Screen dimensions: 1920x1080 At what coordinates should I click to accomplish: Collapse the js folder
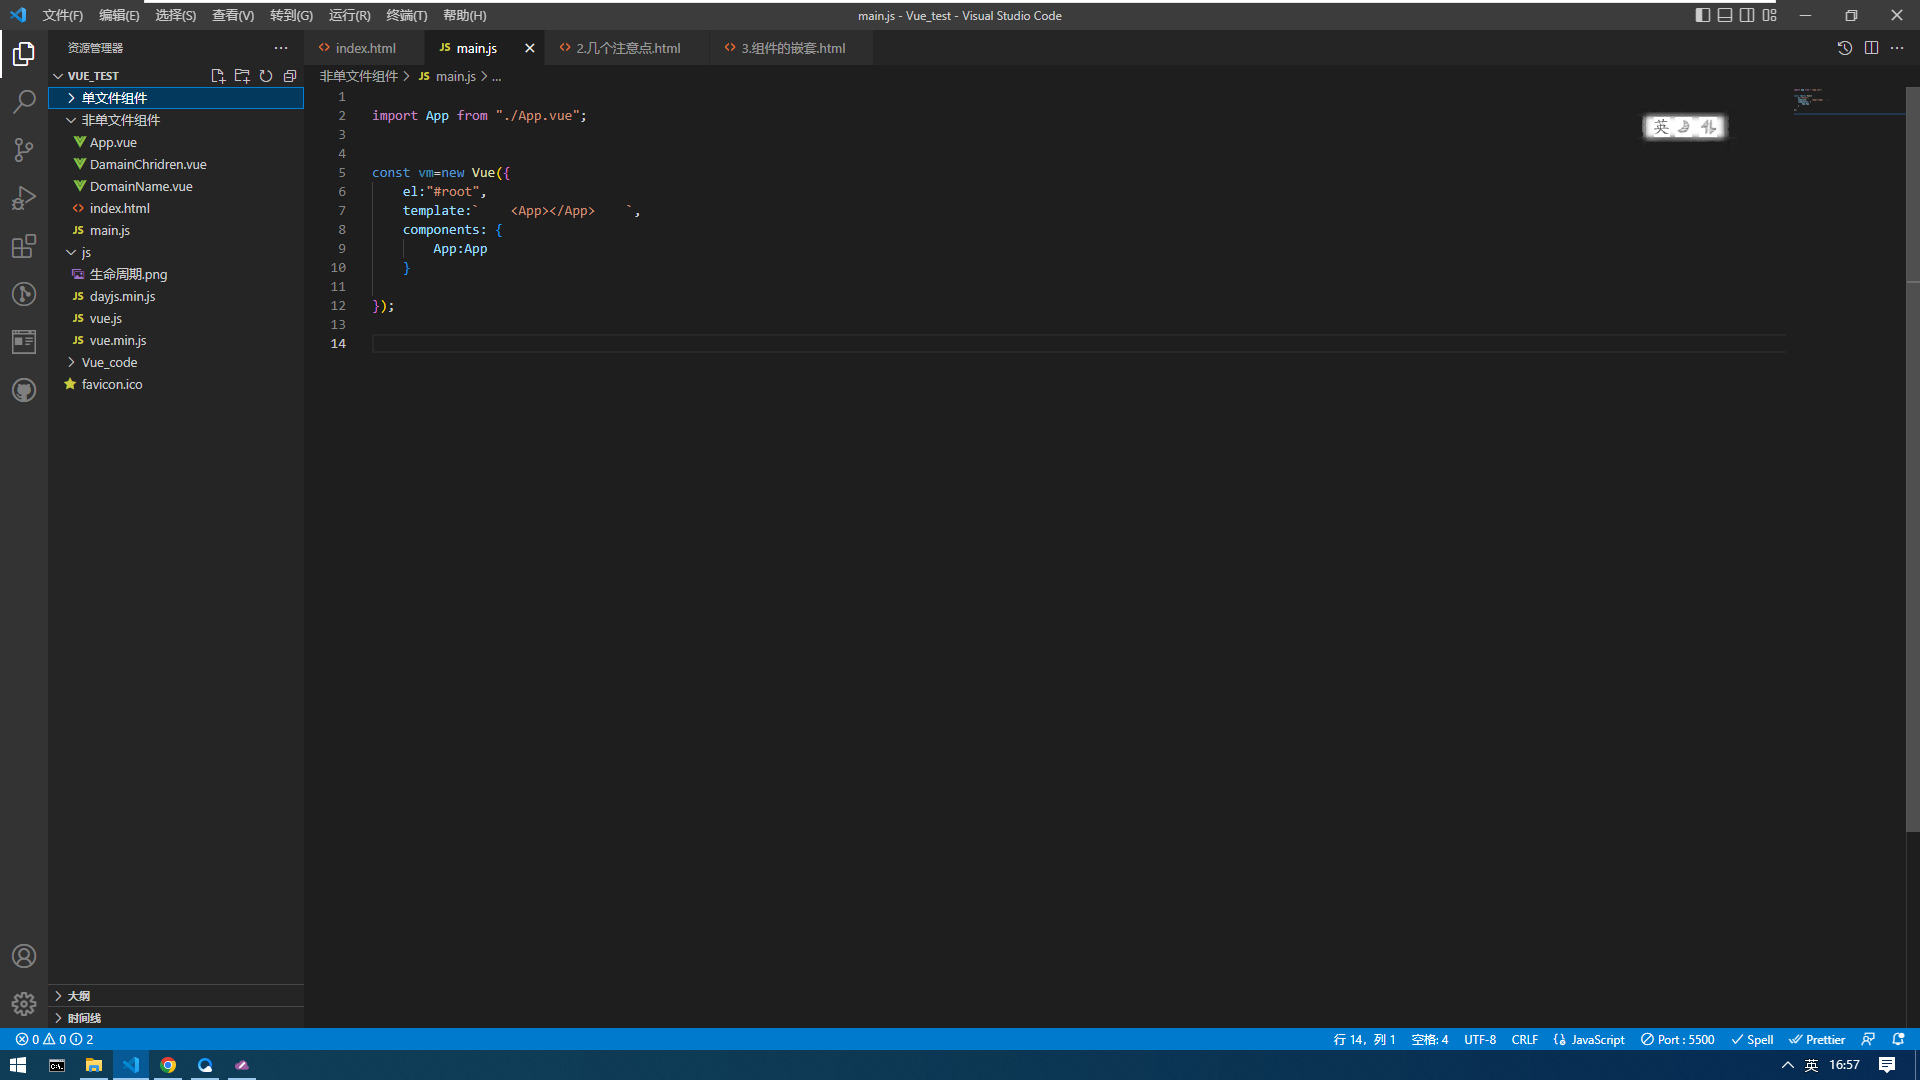coord(176,252)
